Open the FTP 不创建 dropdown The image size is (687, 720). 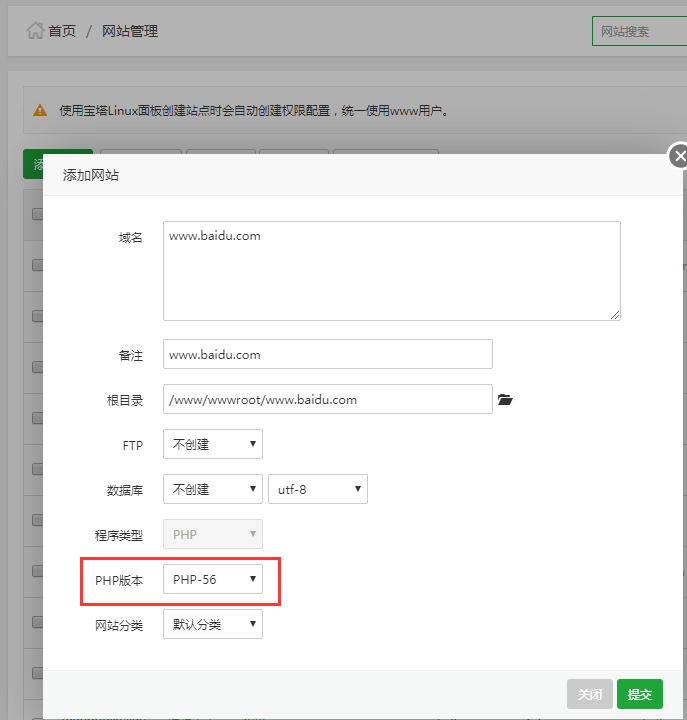[212, 444]
